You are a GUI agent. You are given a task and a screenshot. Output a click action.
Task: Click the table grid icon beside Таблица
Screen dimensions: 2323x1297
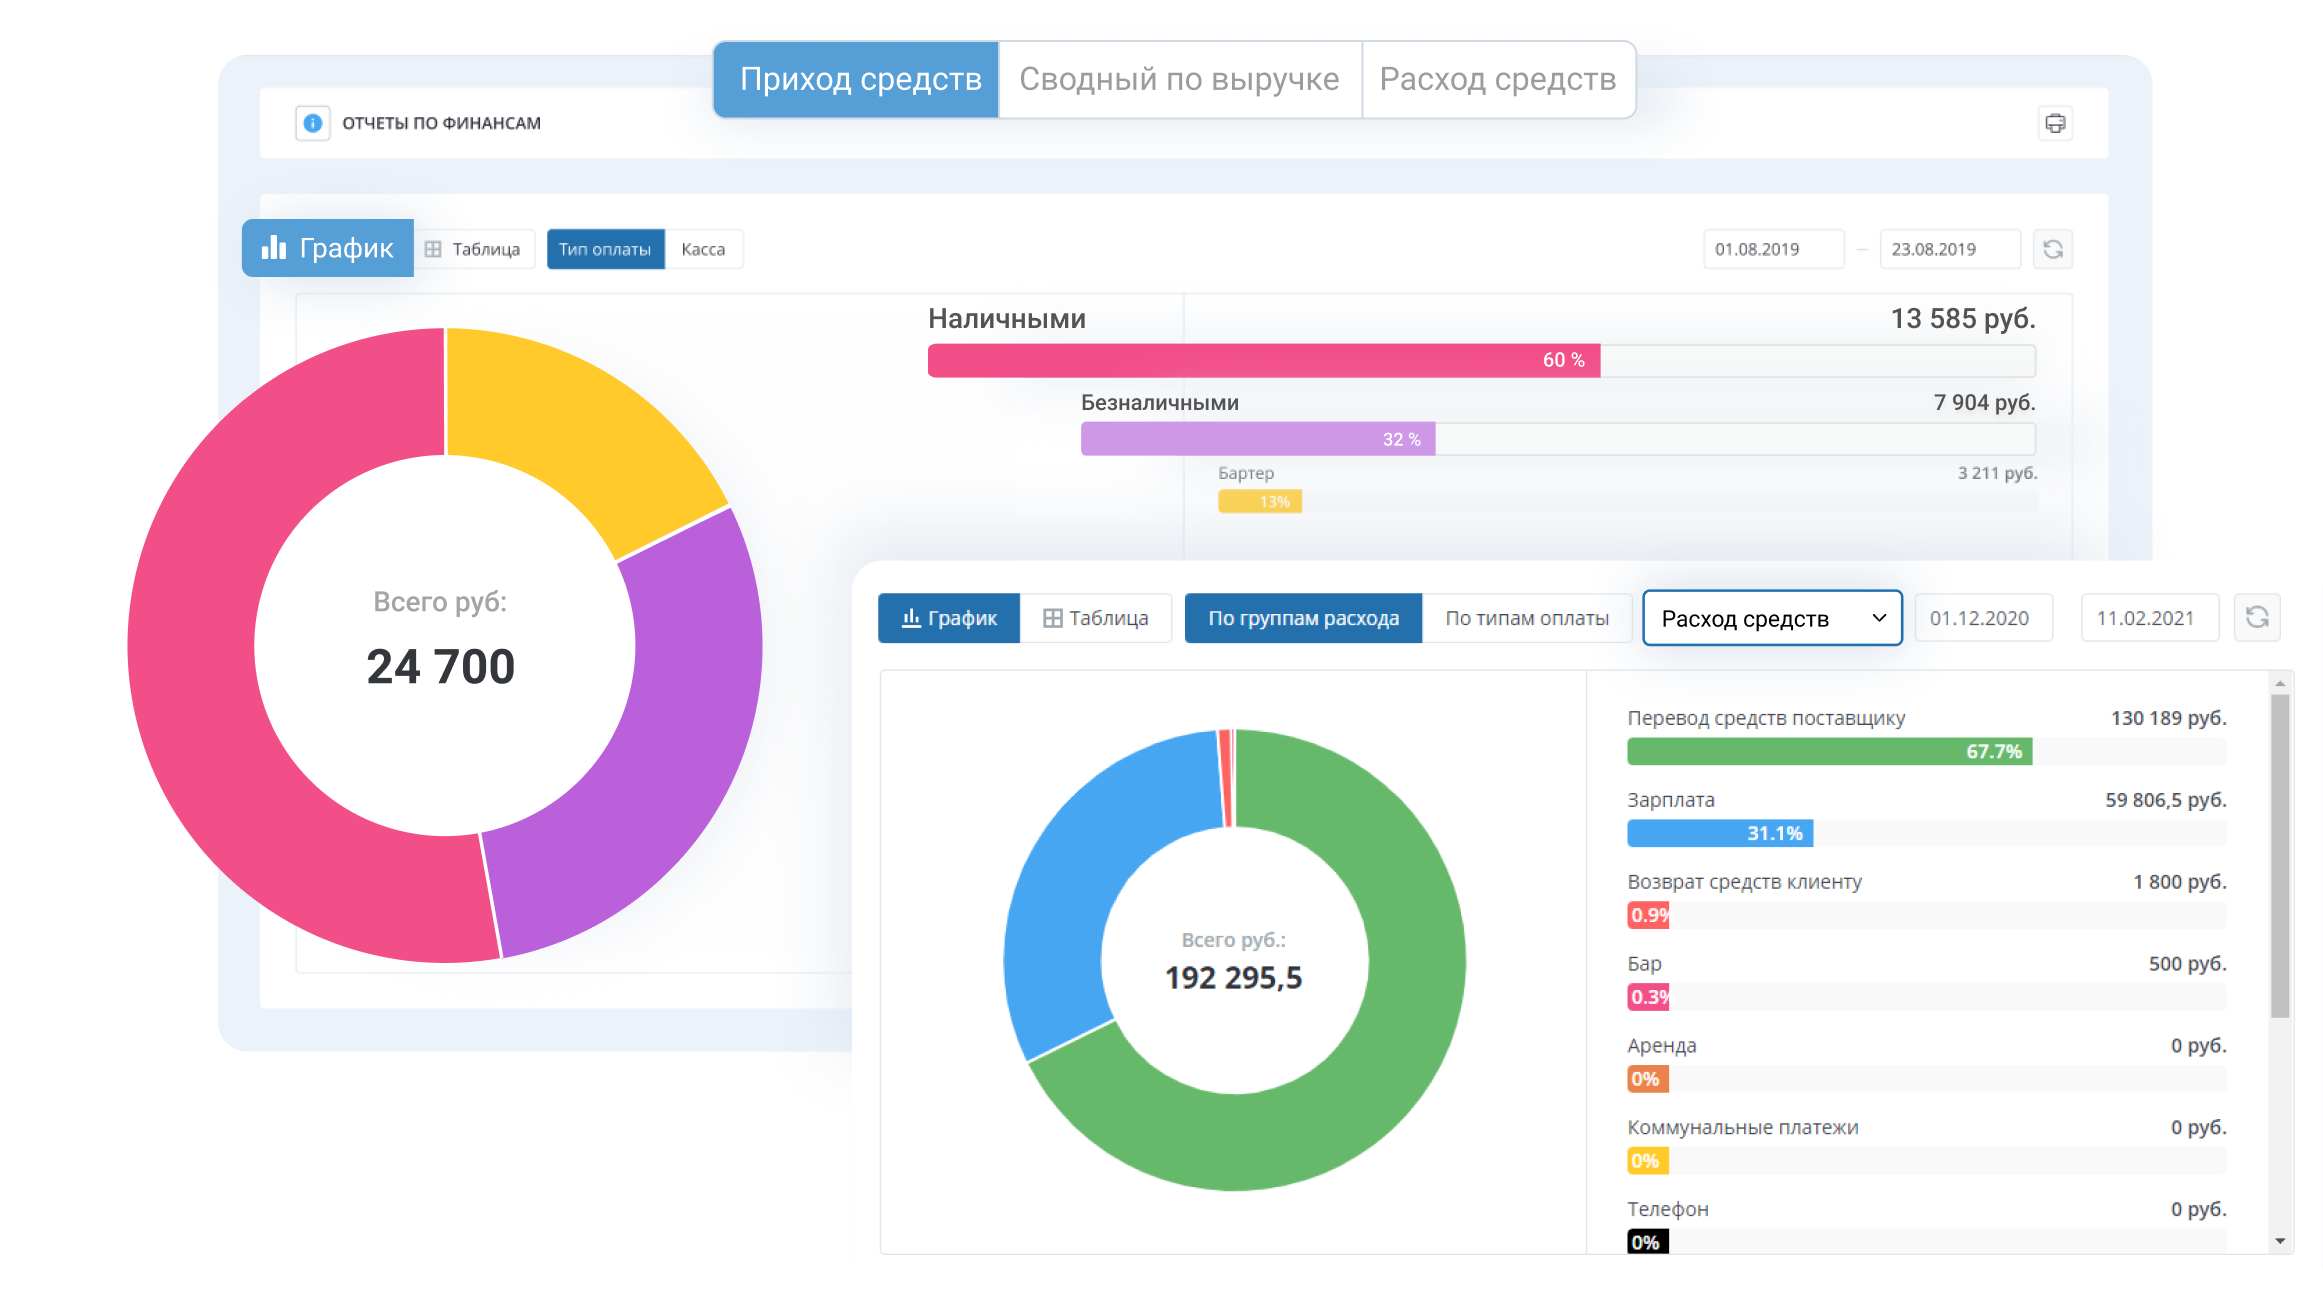pyautogui.click(x=434, y=248)
